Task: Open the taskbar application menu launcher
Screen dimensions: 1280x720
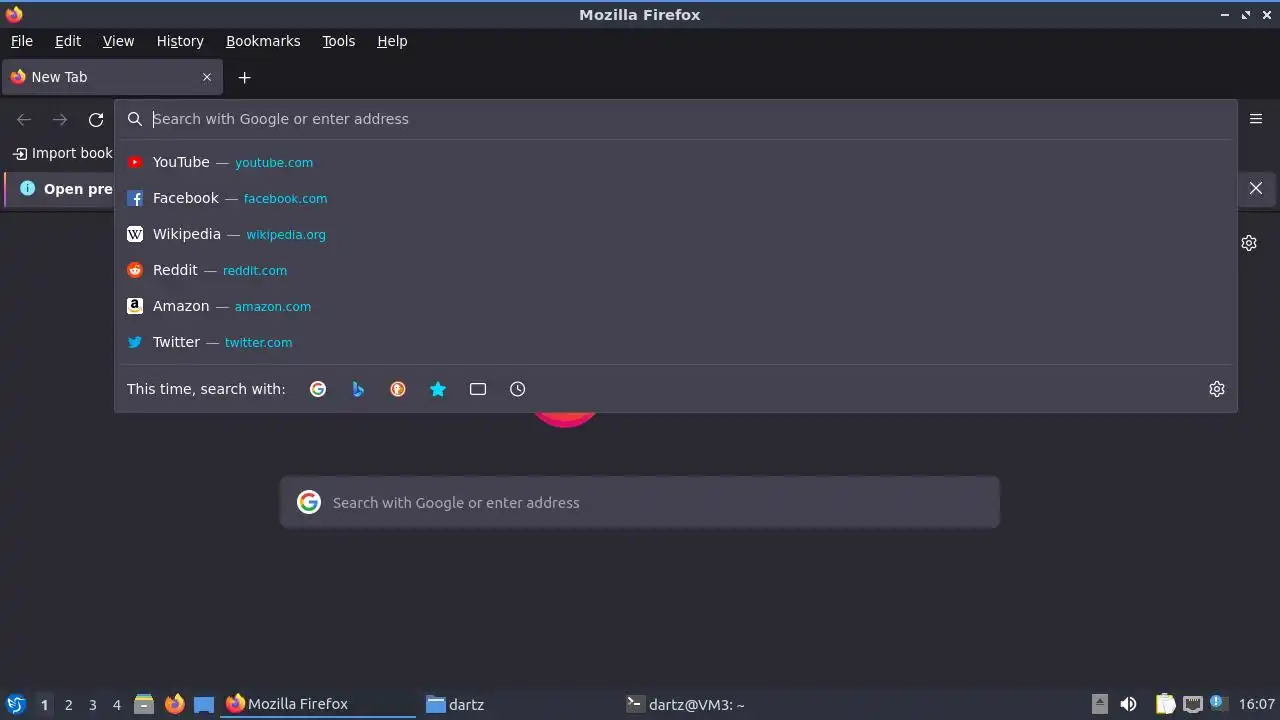Action: 15,704
